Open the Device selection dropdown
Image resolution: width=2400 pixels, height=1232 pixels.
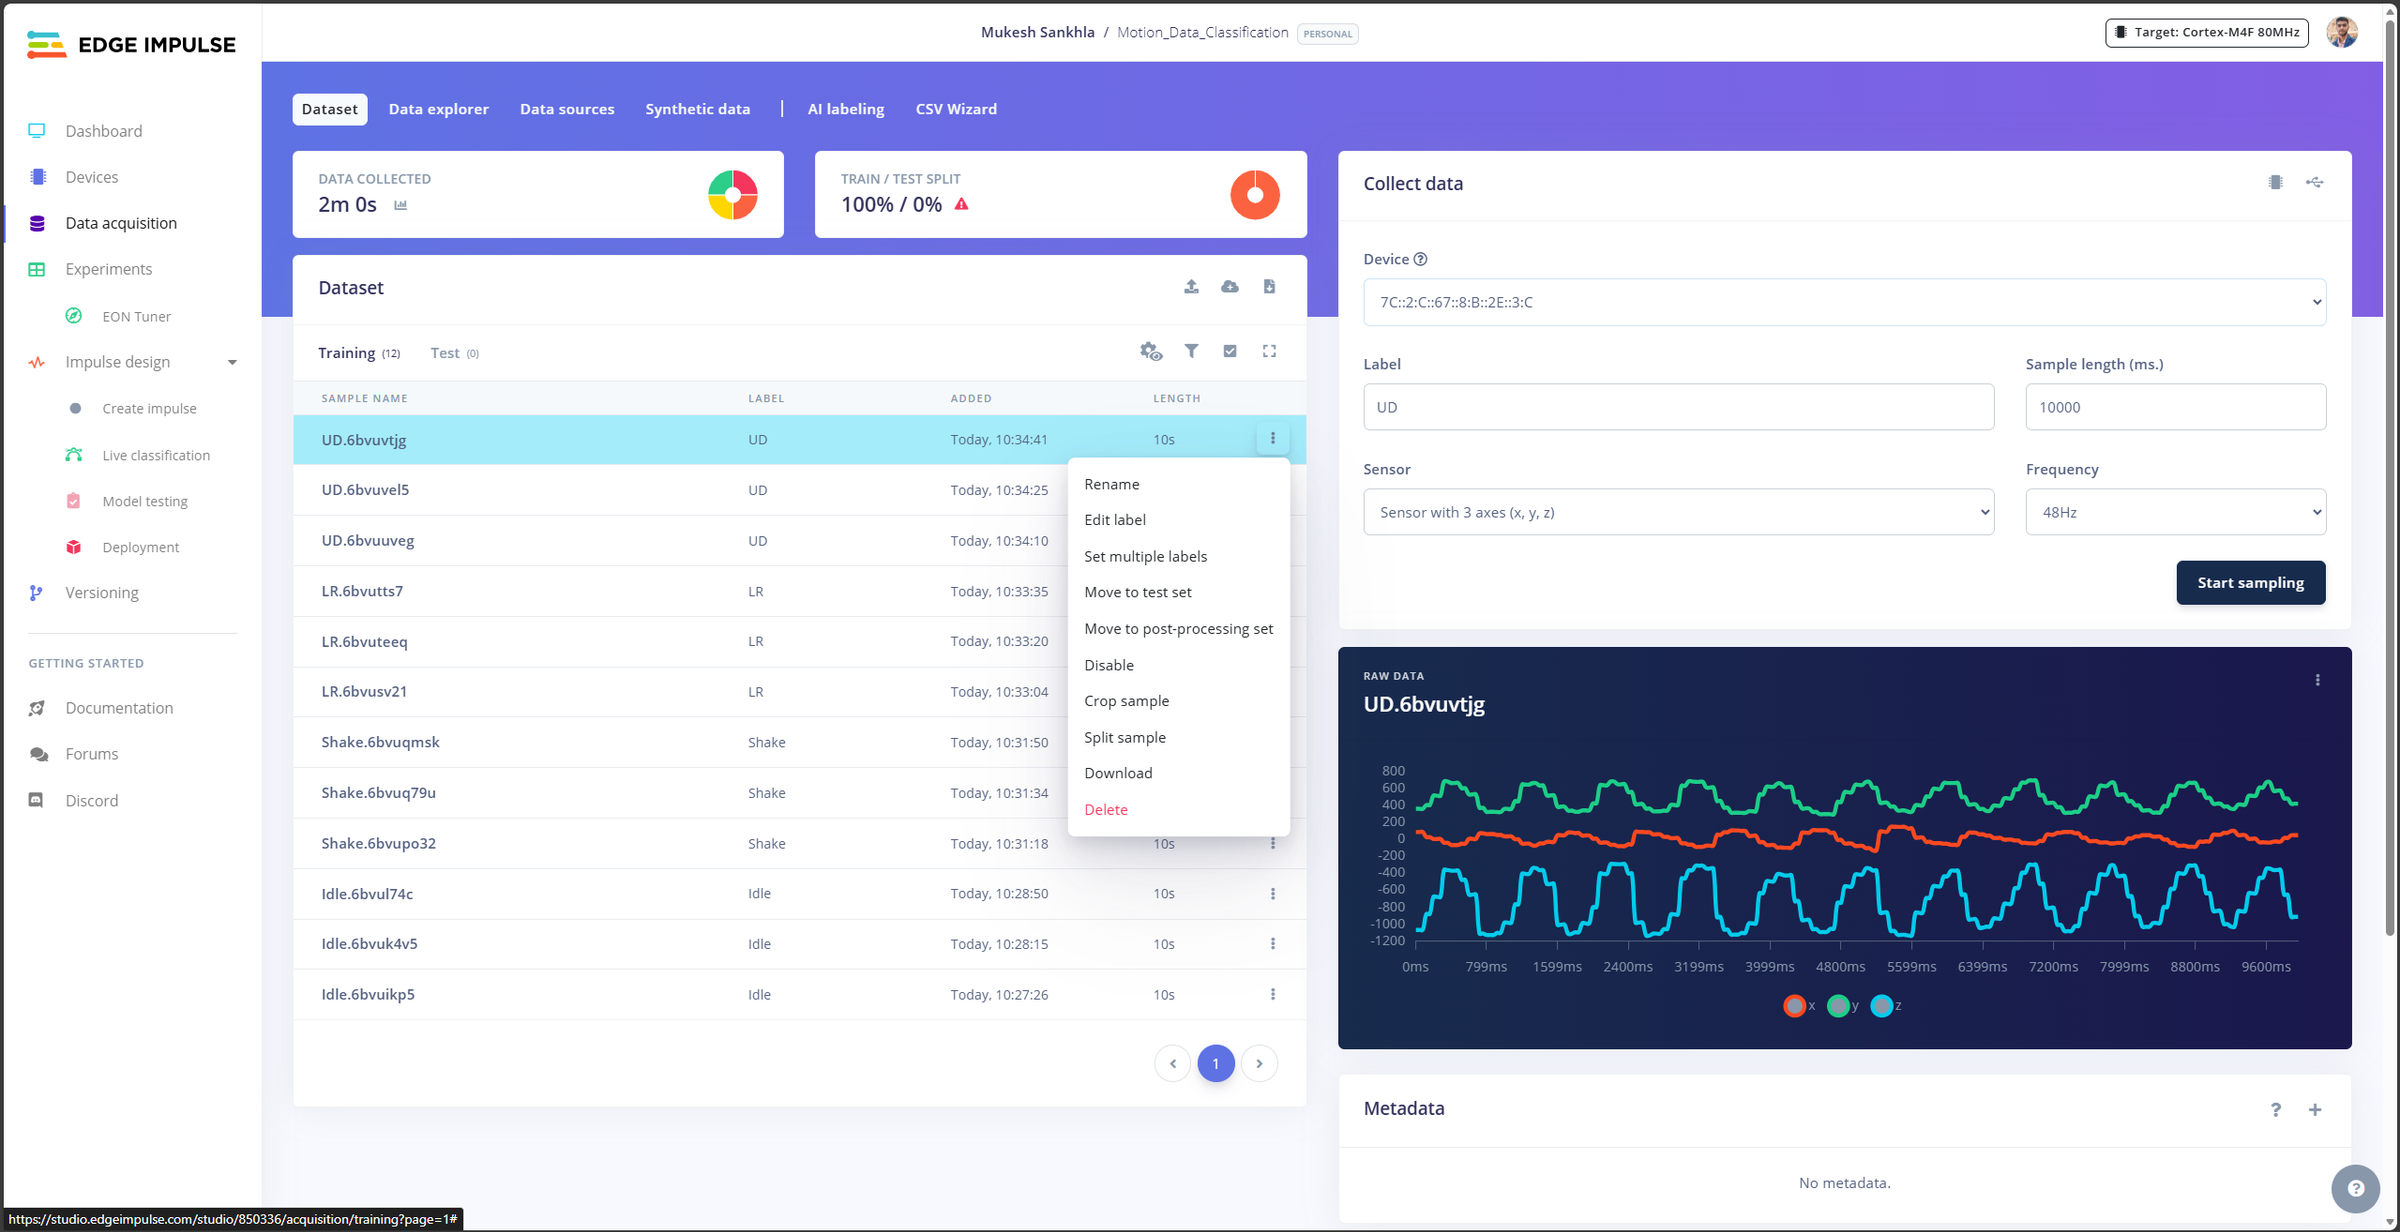pos(1844,302)
